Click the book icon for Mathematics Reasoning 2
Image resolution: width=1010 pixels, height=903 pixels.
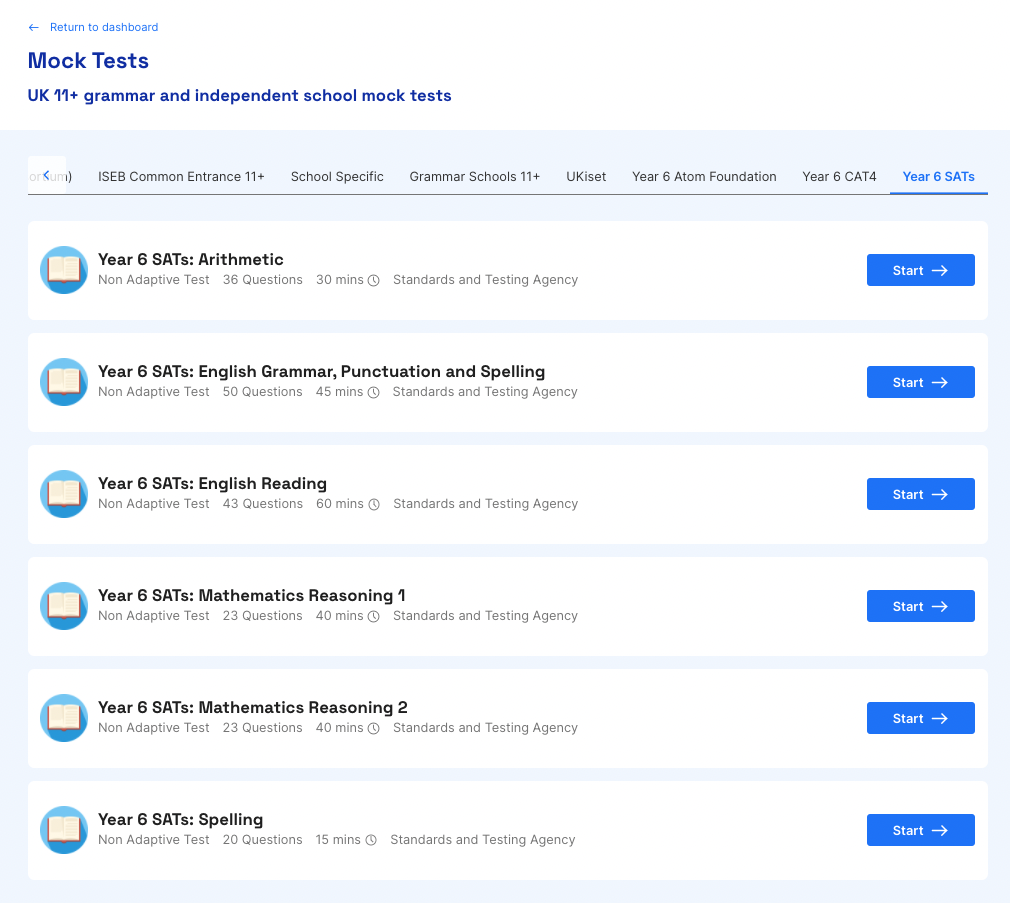pos(64,718)
